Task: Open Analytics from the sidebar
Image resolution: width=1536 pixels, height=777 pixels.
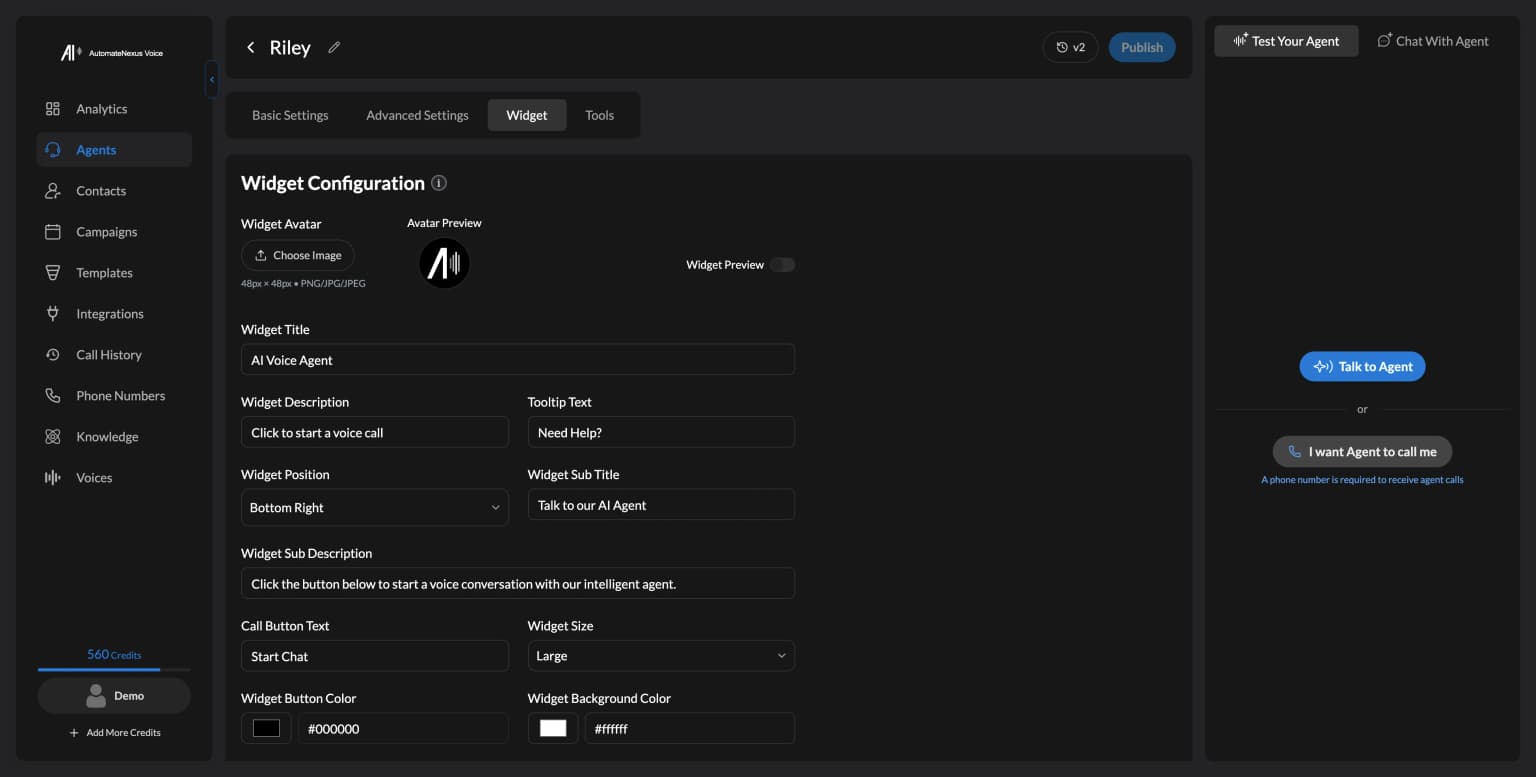Action: [x=114, y=109]
